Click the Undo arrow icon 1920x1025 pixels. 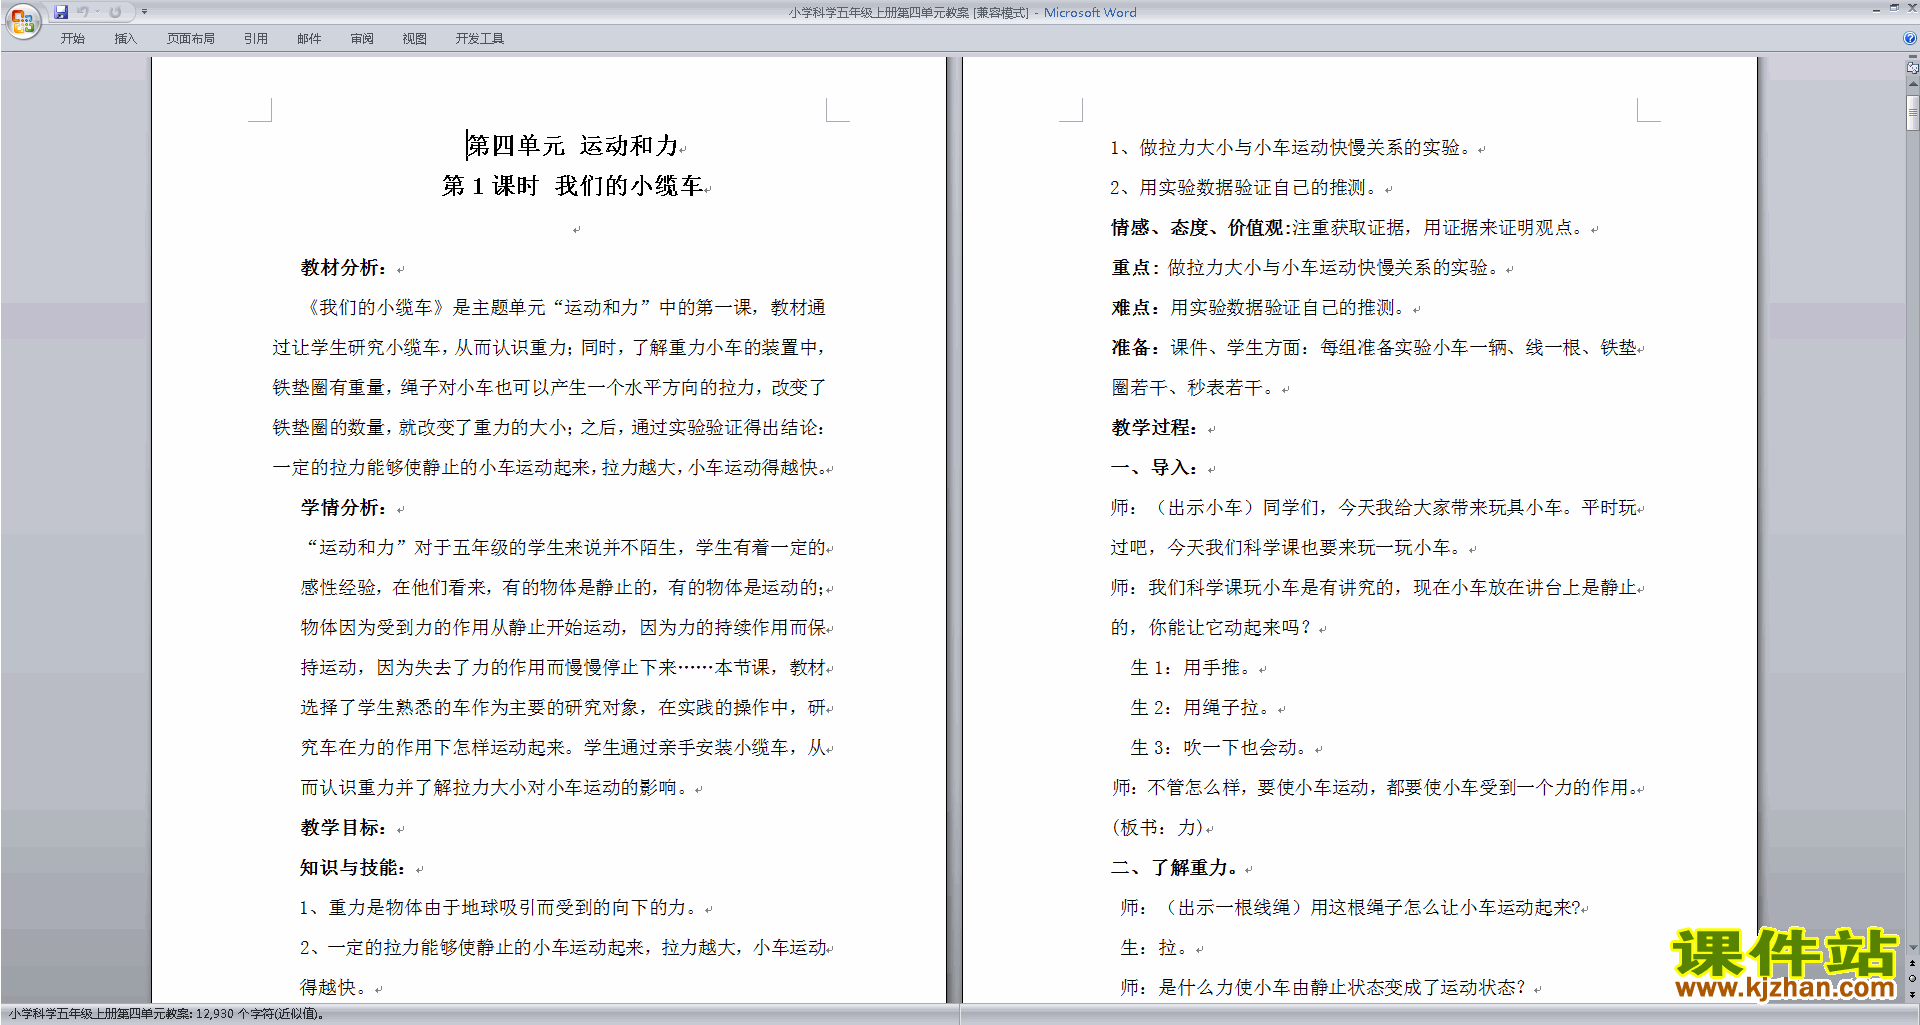[x=83, y=12]
